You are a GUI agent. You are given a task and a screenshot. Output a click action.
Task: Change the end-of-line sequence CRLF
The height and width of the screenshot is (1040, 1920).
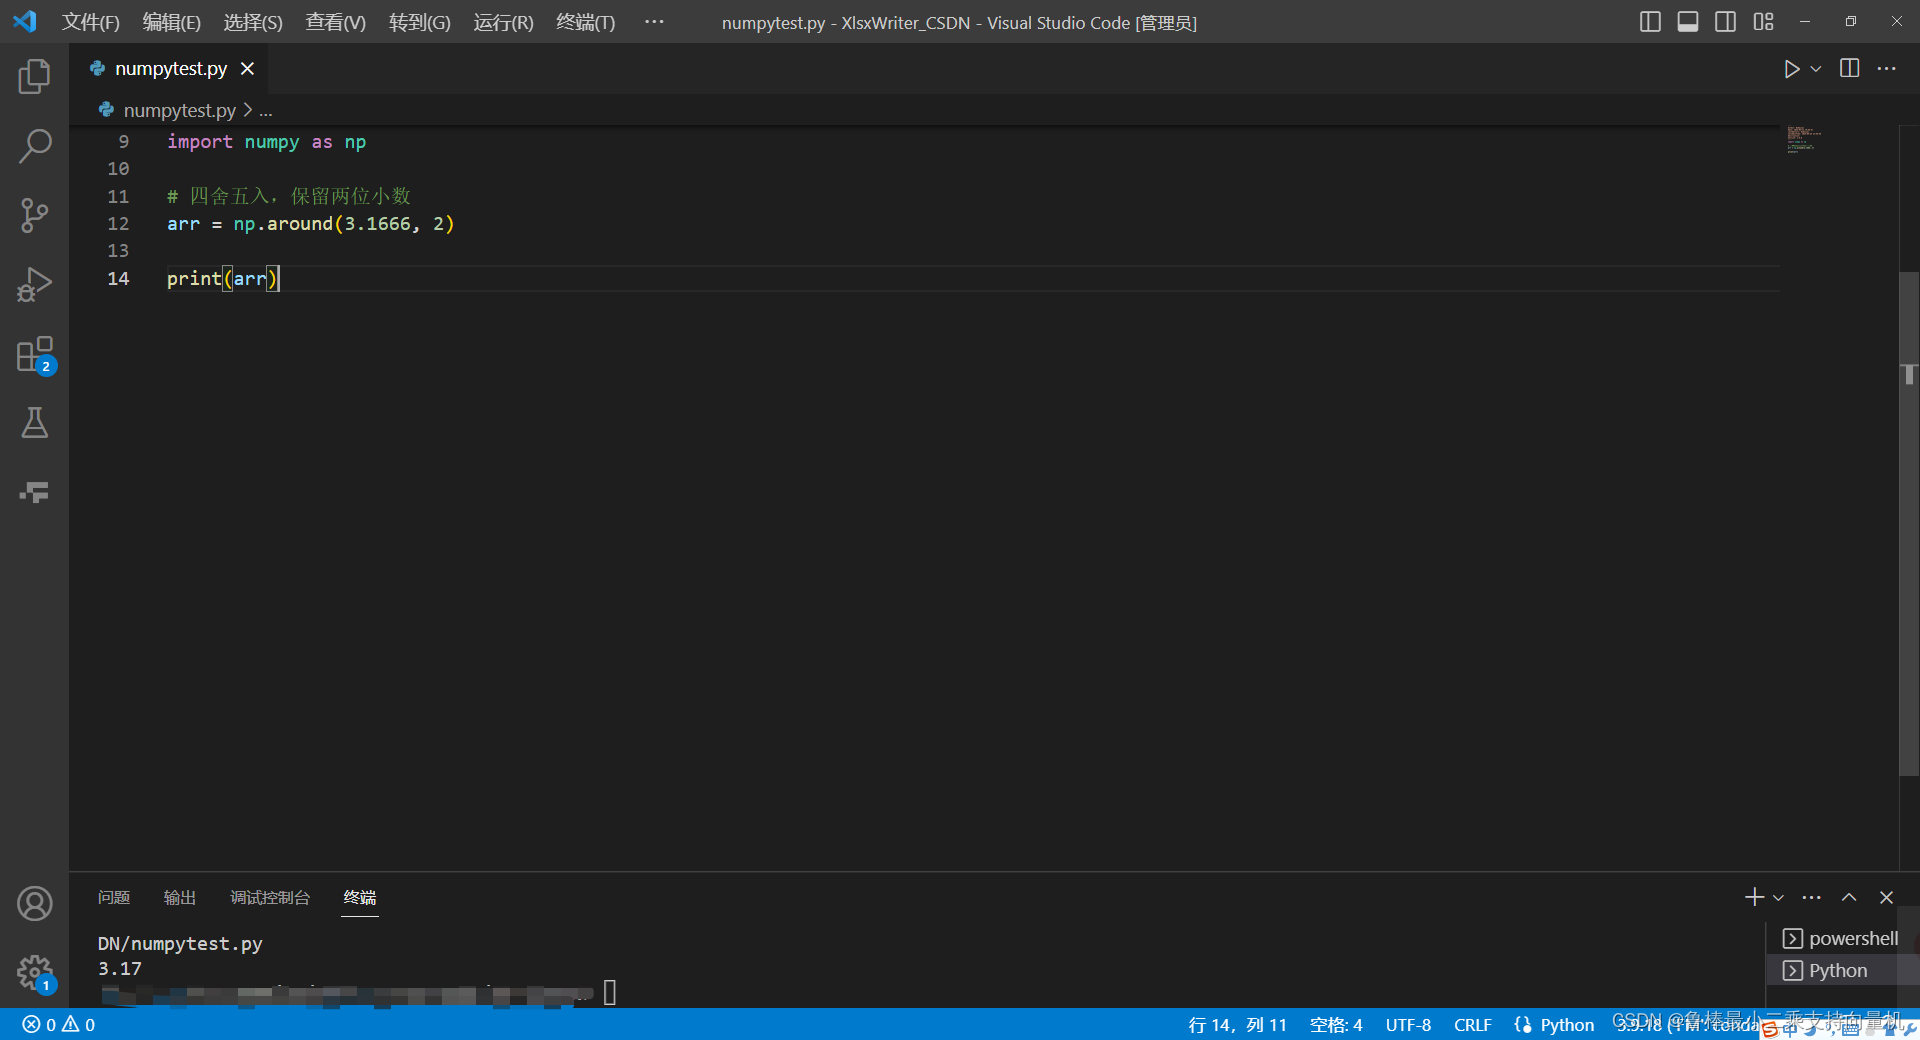[x=1472, y=1024]
